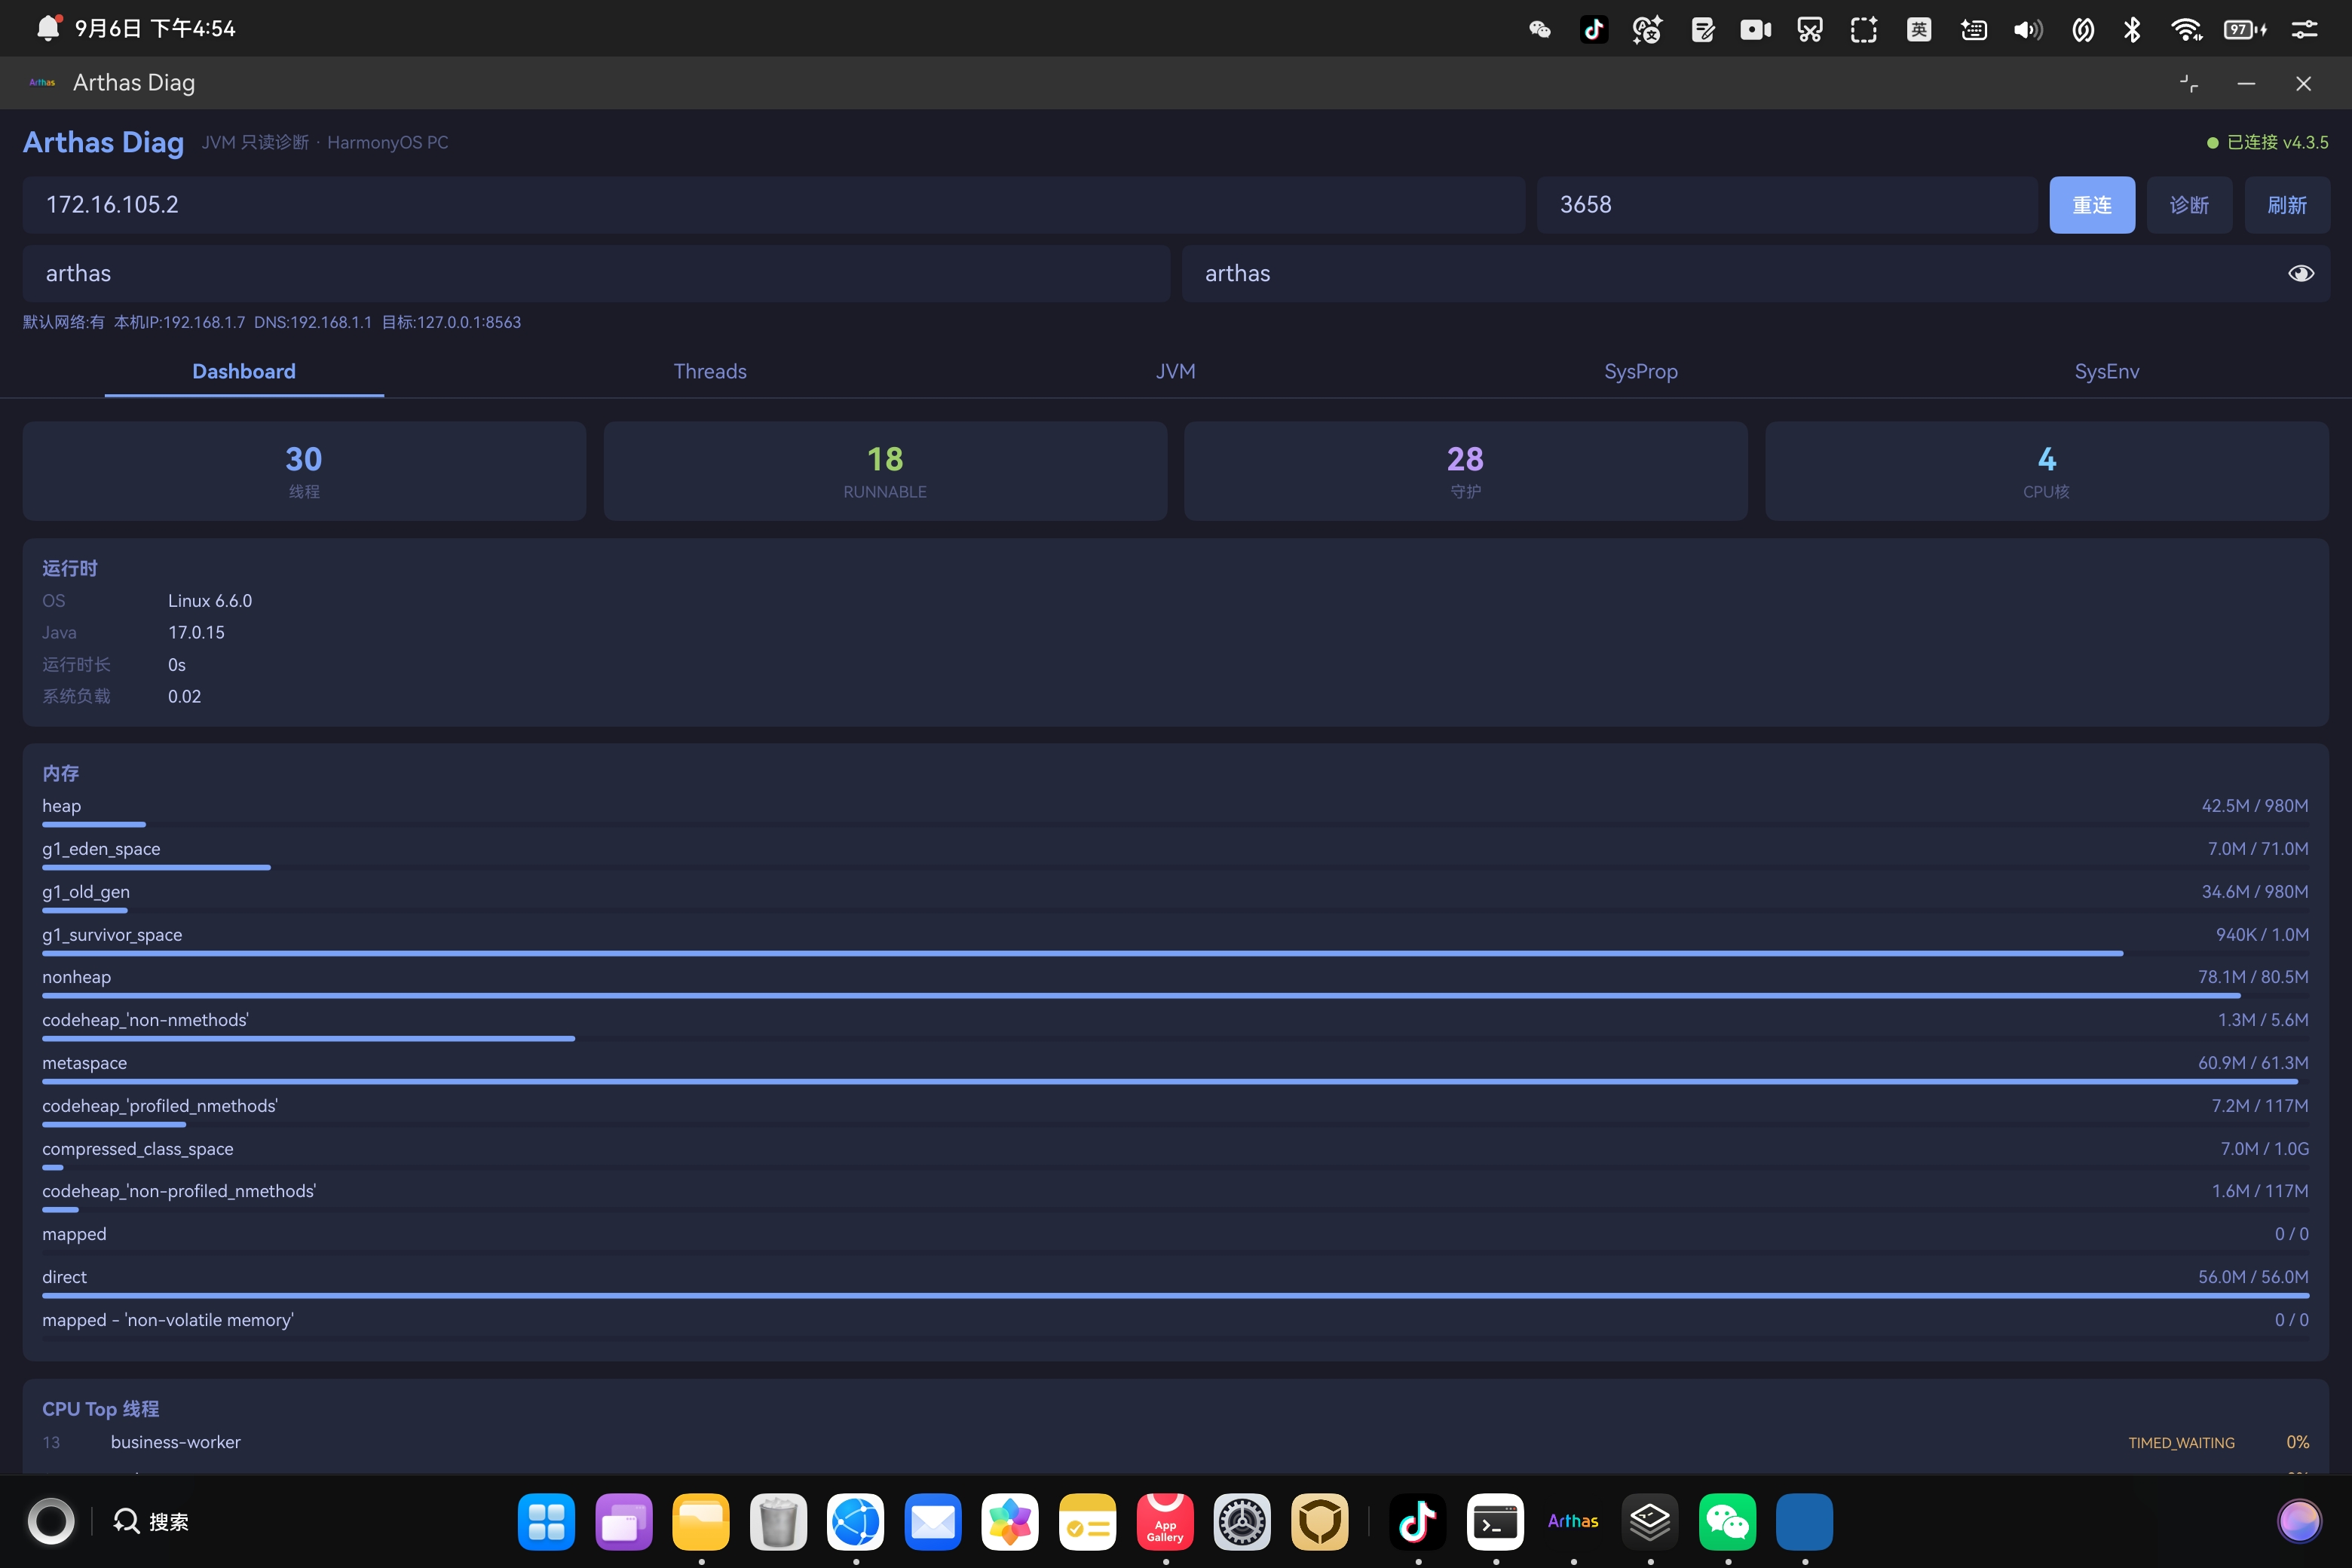The image size is (2352, 1568).
Task: Click the host IP input field
Action: click(x=774, y=205)
